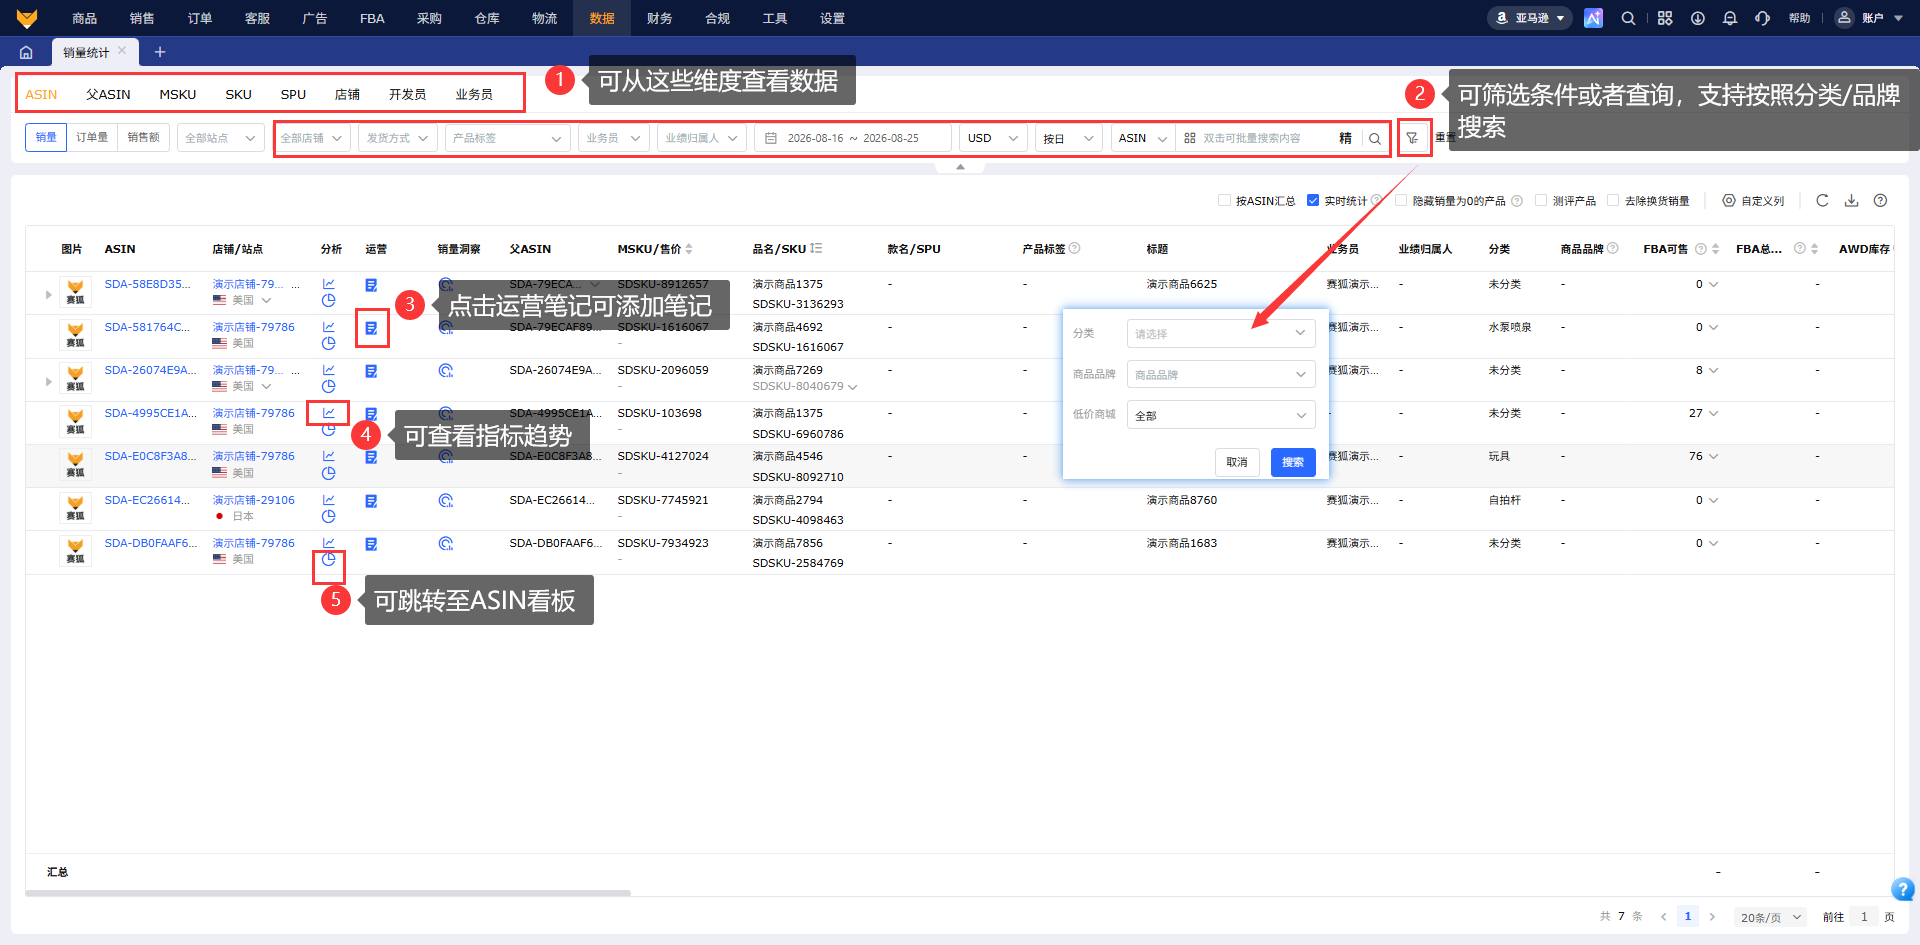Click 搜索 button in filter popup
This screenshot has width=1920, height=945.
1293,462
